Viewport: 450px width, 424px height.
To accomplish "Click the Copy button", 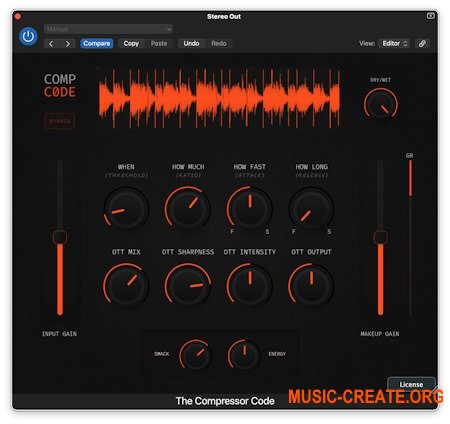I will click(131, 44).
